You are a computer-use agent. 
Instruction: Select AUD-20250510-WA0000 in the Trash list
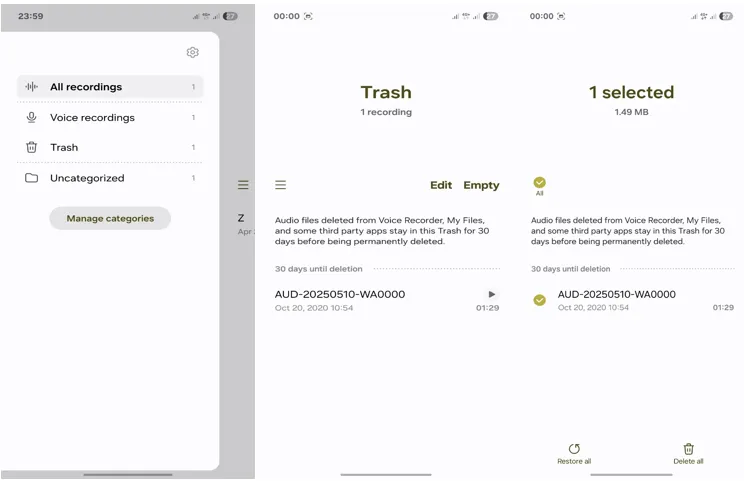387,300
